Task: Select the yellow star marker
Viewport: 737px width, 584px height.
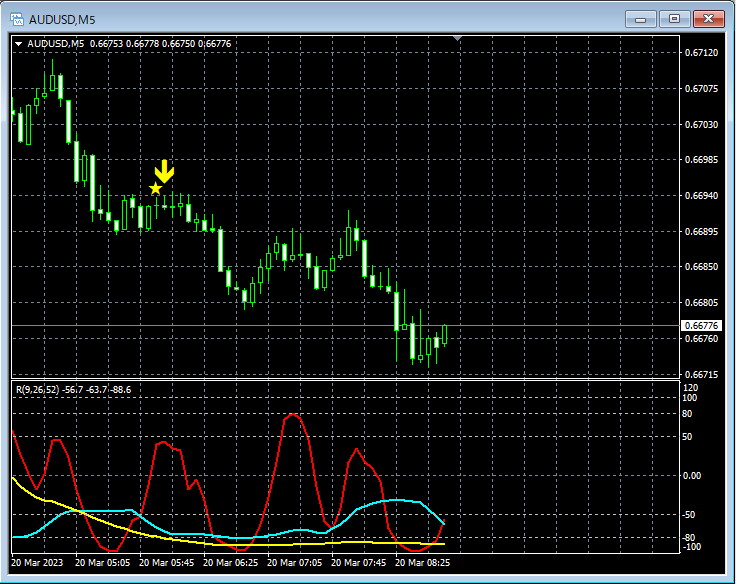Action: (155, 188)
